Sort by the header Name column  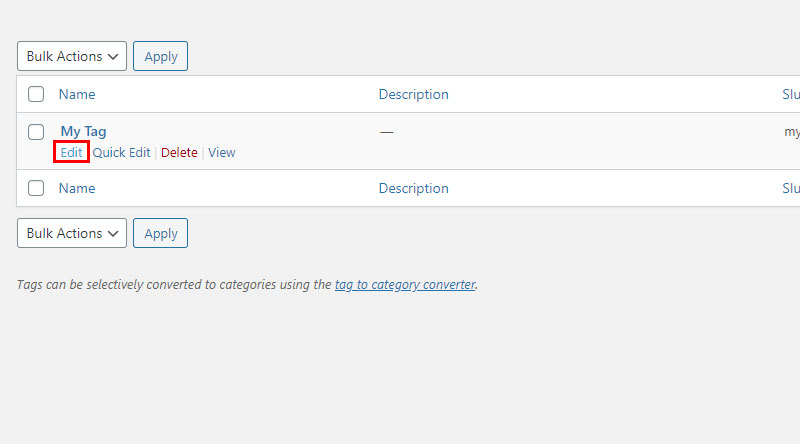77,94
